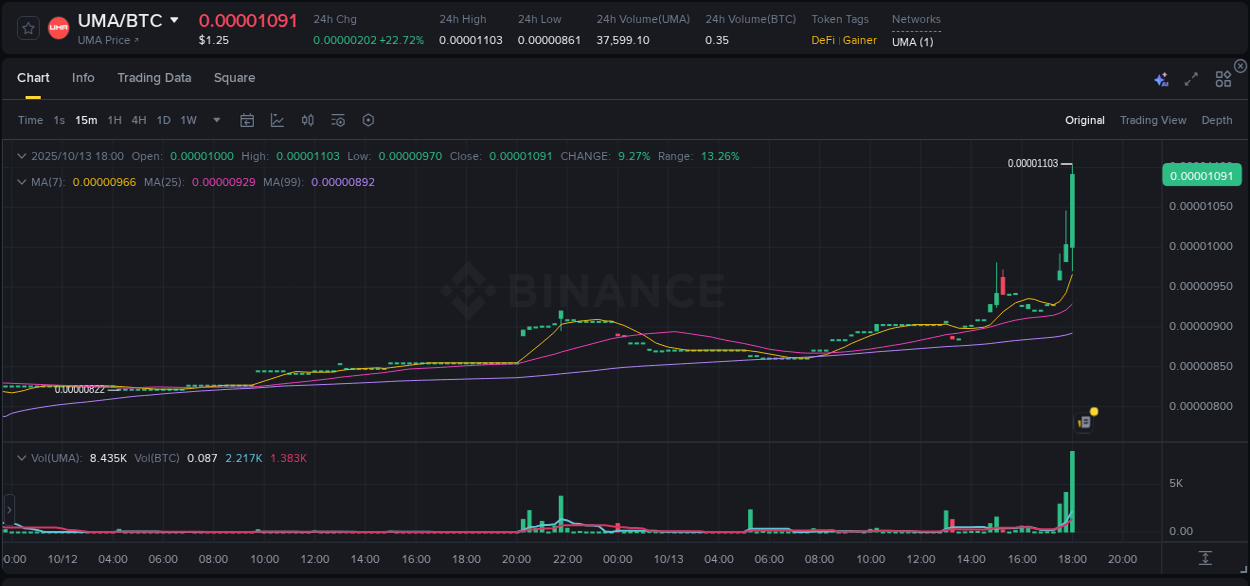
Task: Switch to the Trading Data tab
Action: coord(154,78)
